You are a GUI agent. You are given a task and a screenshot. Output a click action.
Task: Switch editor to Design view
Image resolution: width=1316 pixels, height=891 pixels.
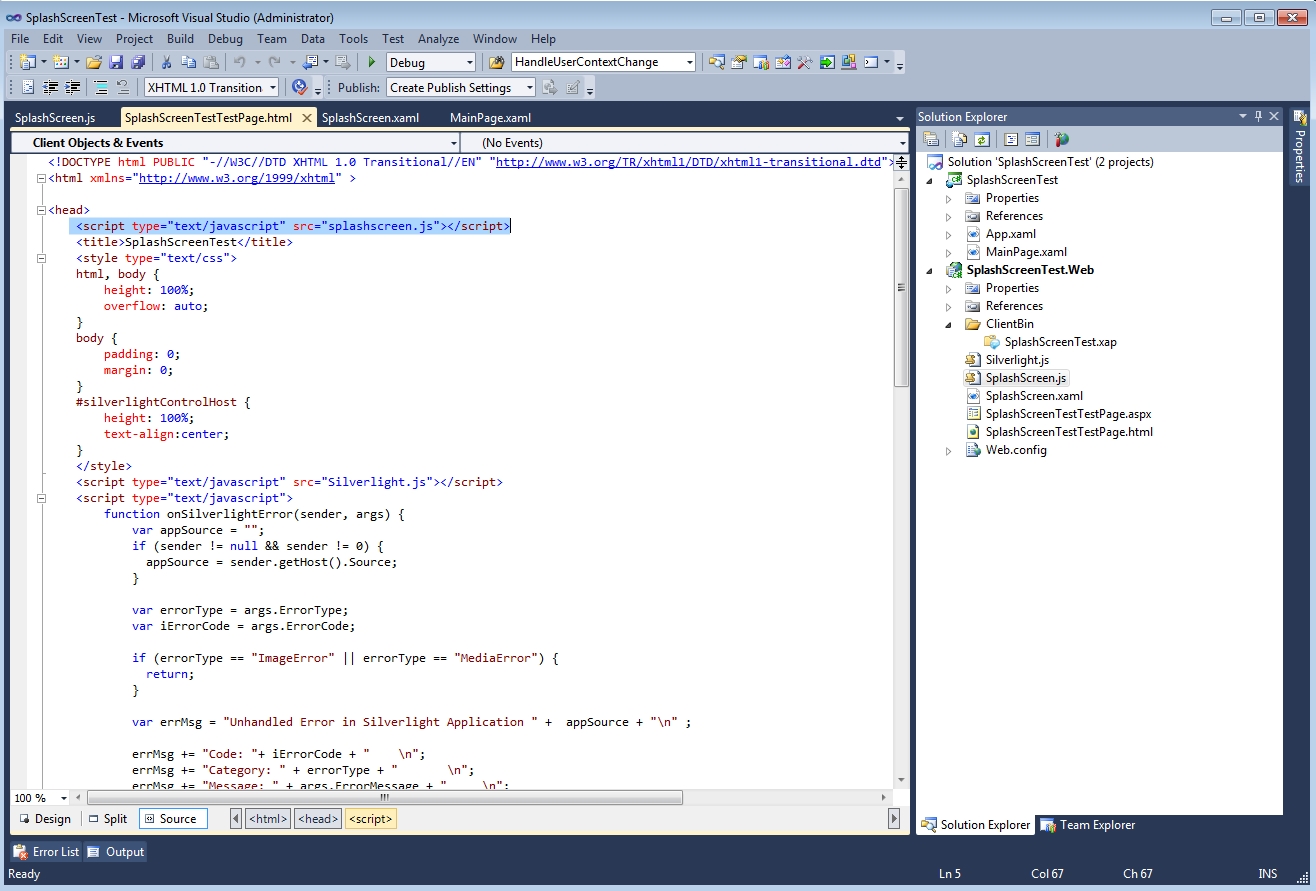point(44,819)
